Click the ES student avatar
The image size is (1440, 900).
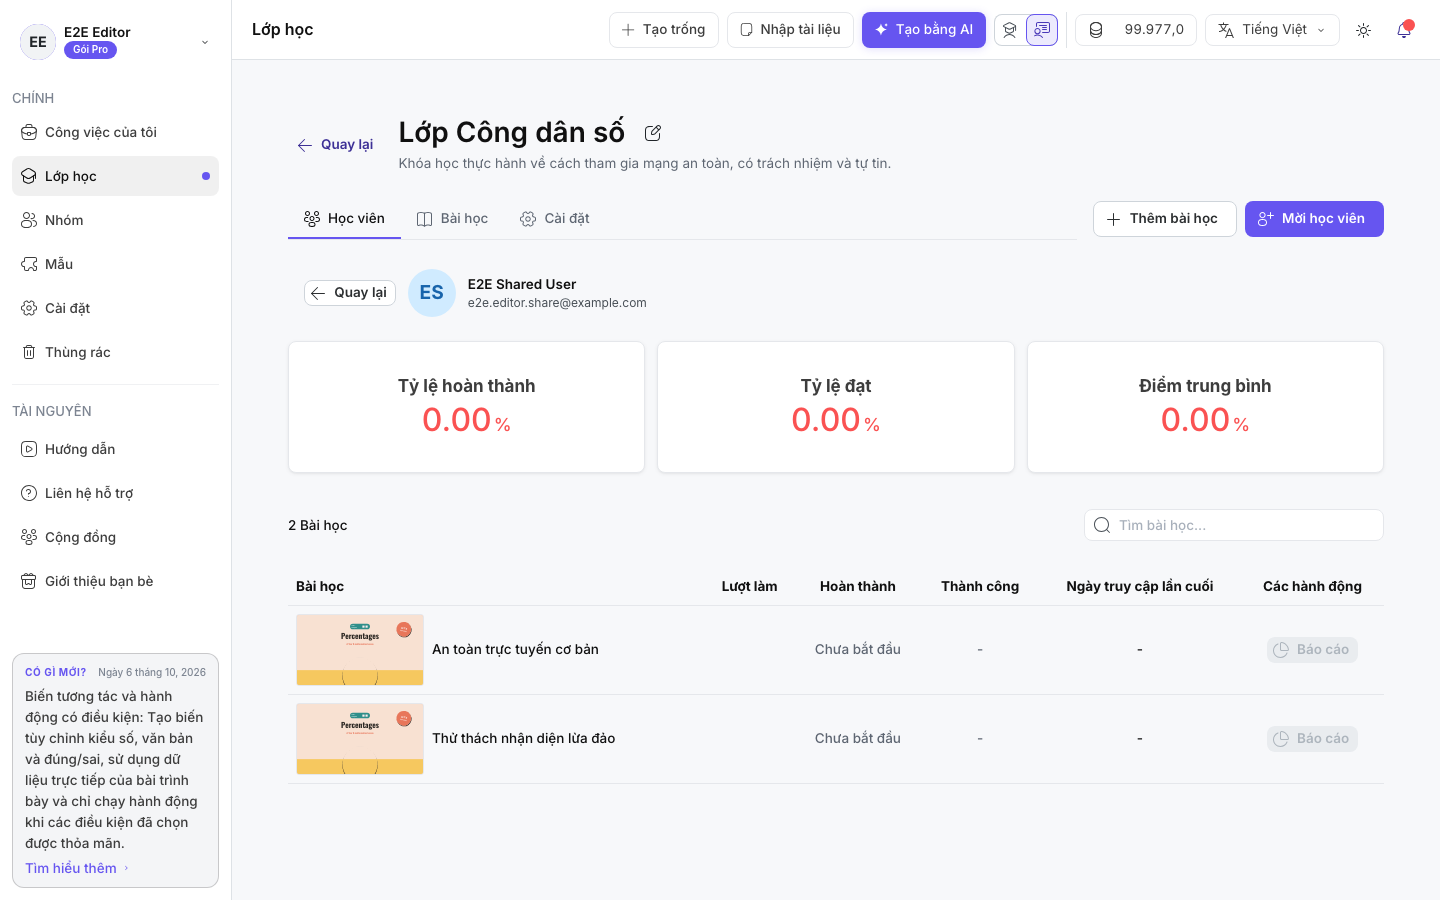coord(432,293)
